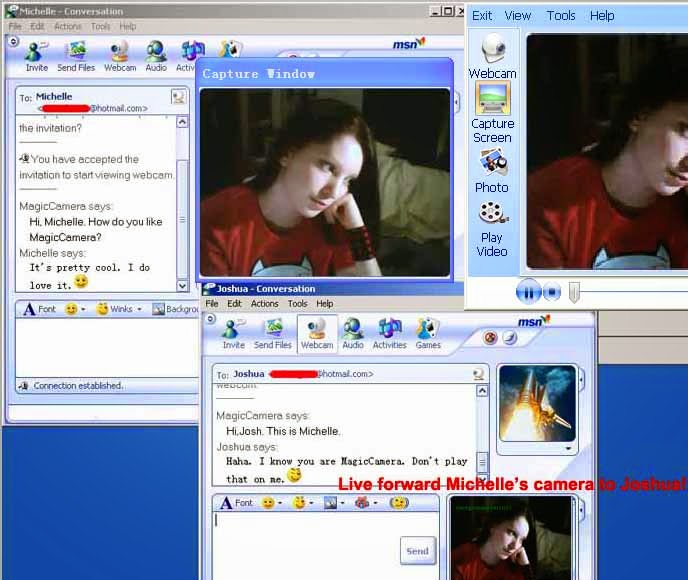Click Webcam in Joshua conversation toolbar

317,334
